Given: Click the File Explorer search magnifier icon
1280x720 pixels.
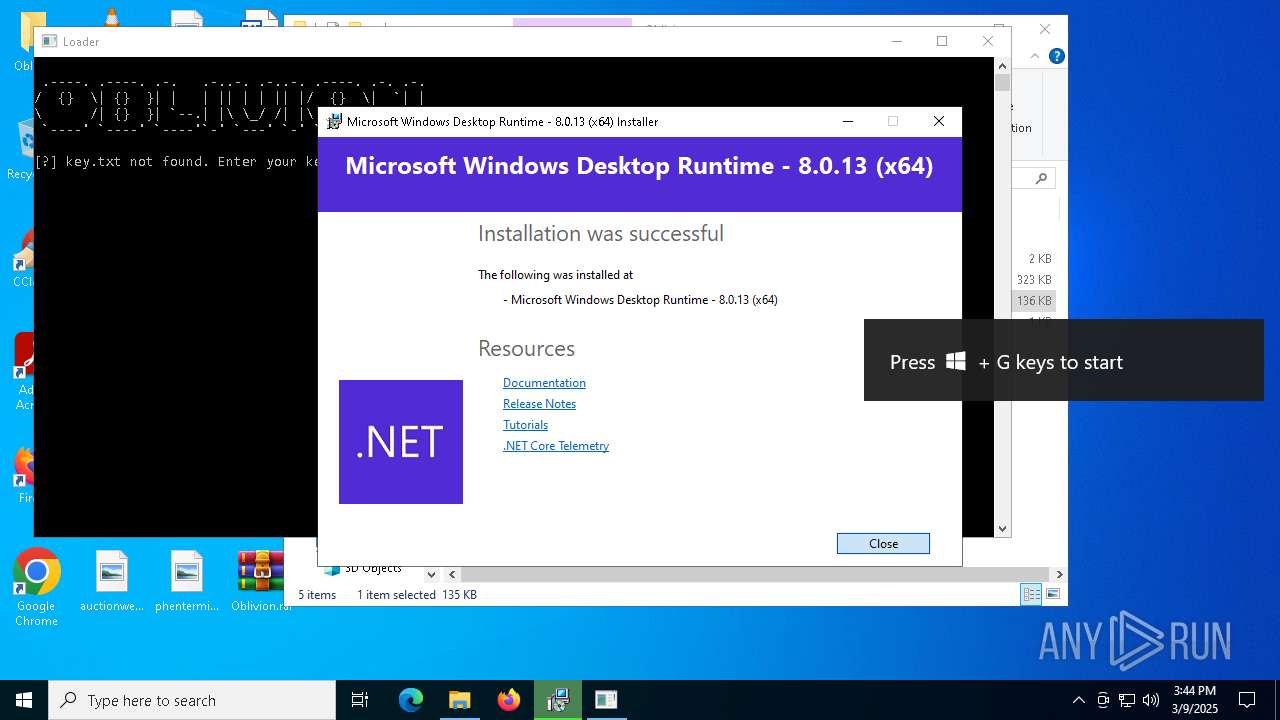Looking at the screenshot, I should [x=1041, y=178].
